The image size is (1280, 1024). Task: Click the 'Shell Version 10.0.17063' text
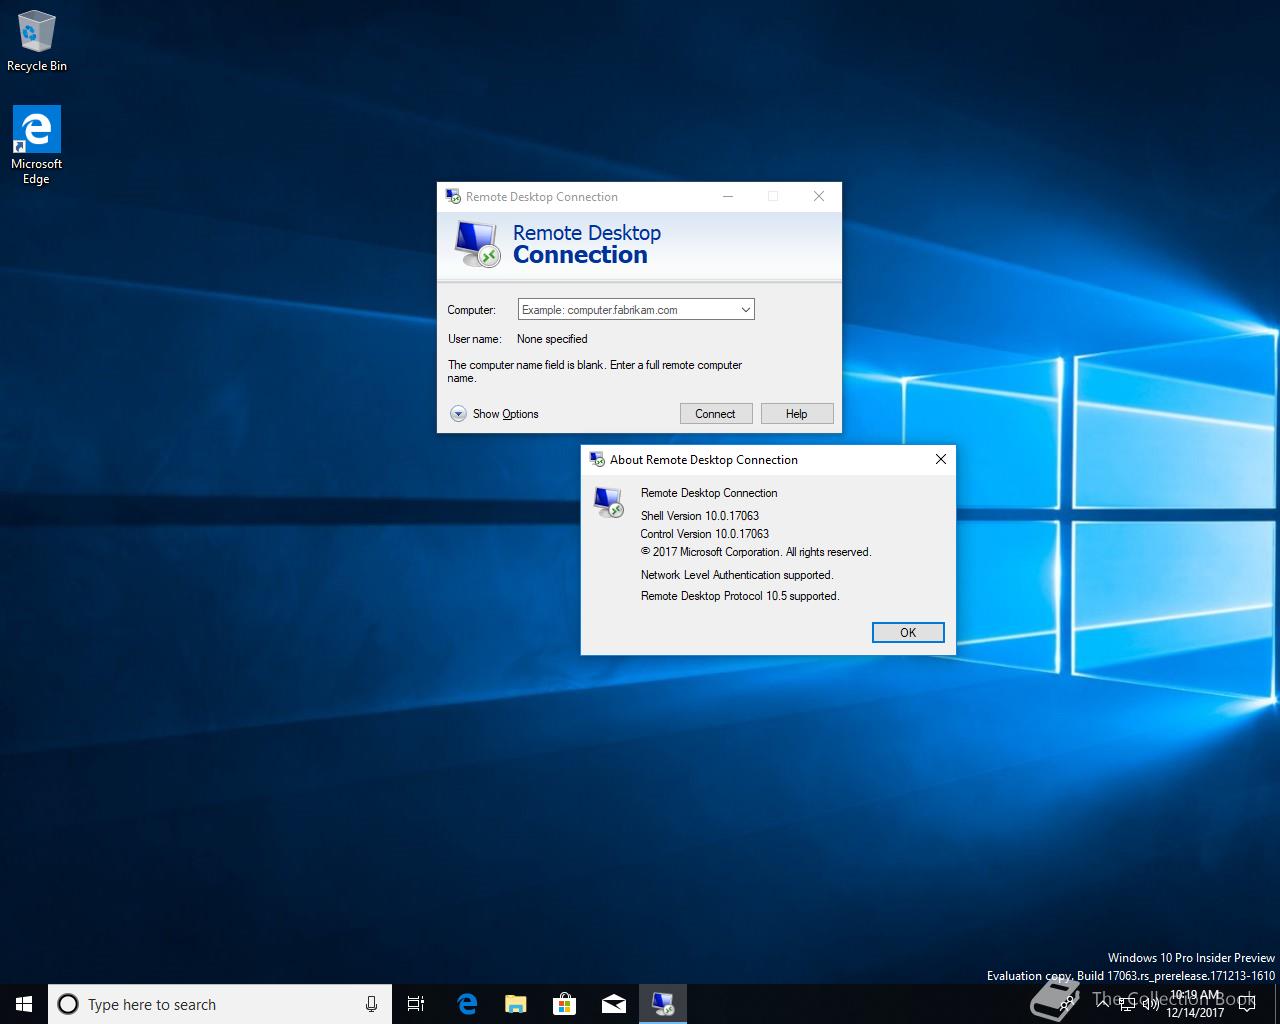700,516
